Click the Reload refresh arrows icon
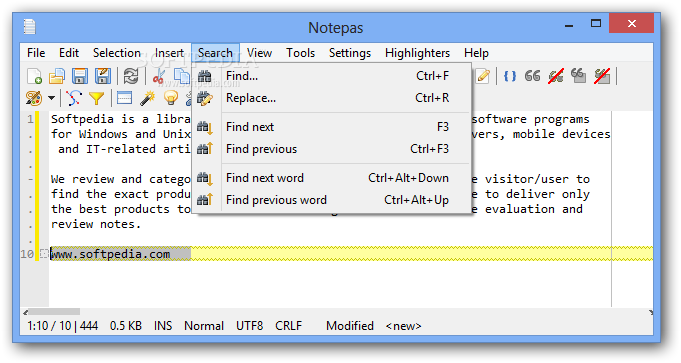Screen dimensions: 681x363 (x=131, y=76)
